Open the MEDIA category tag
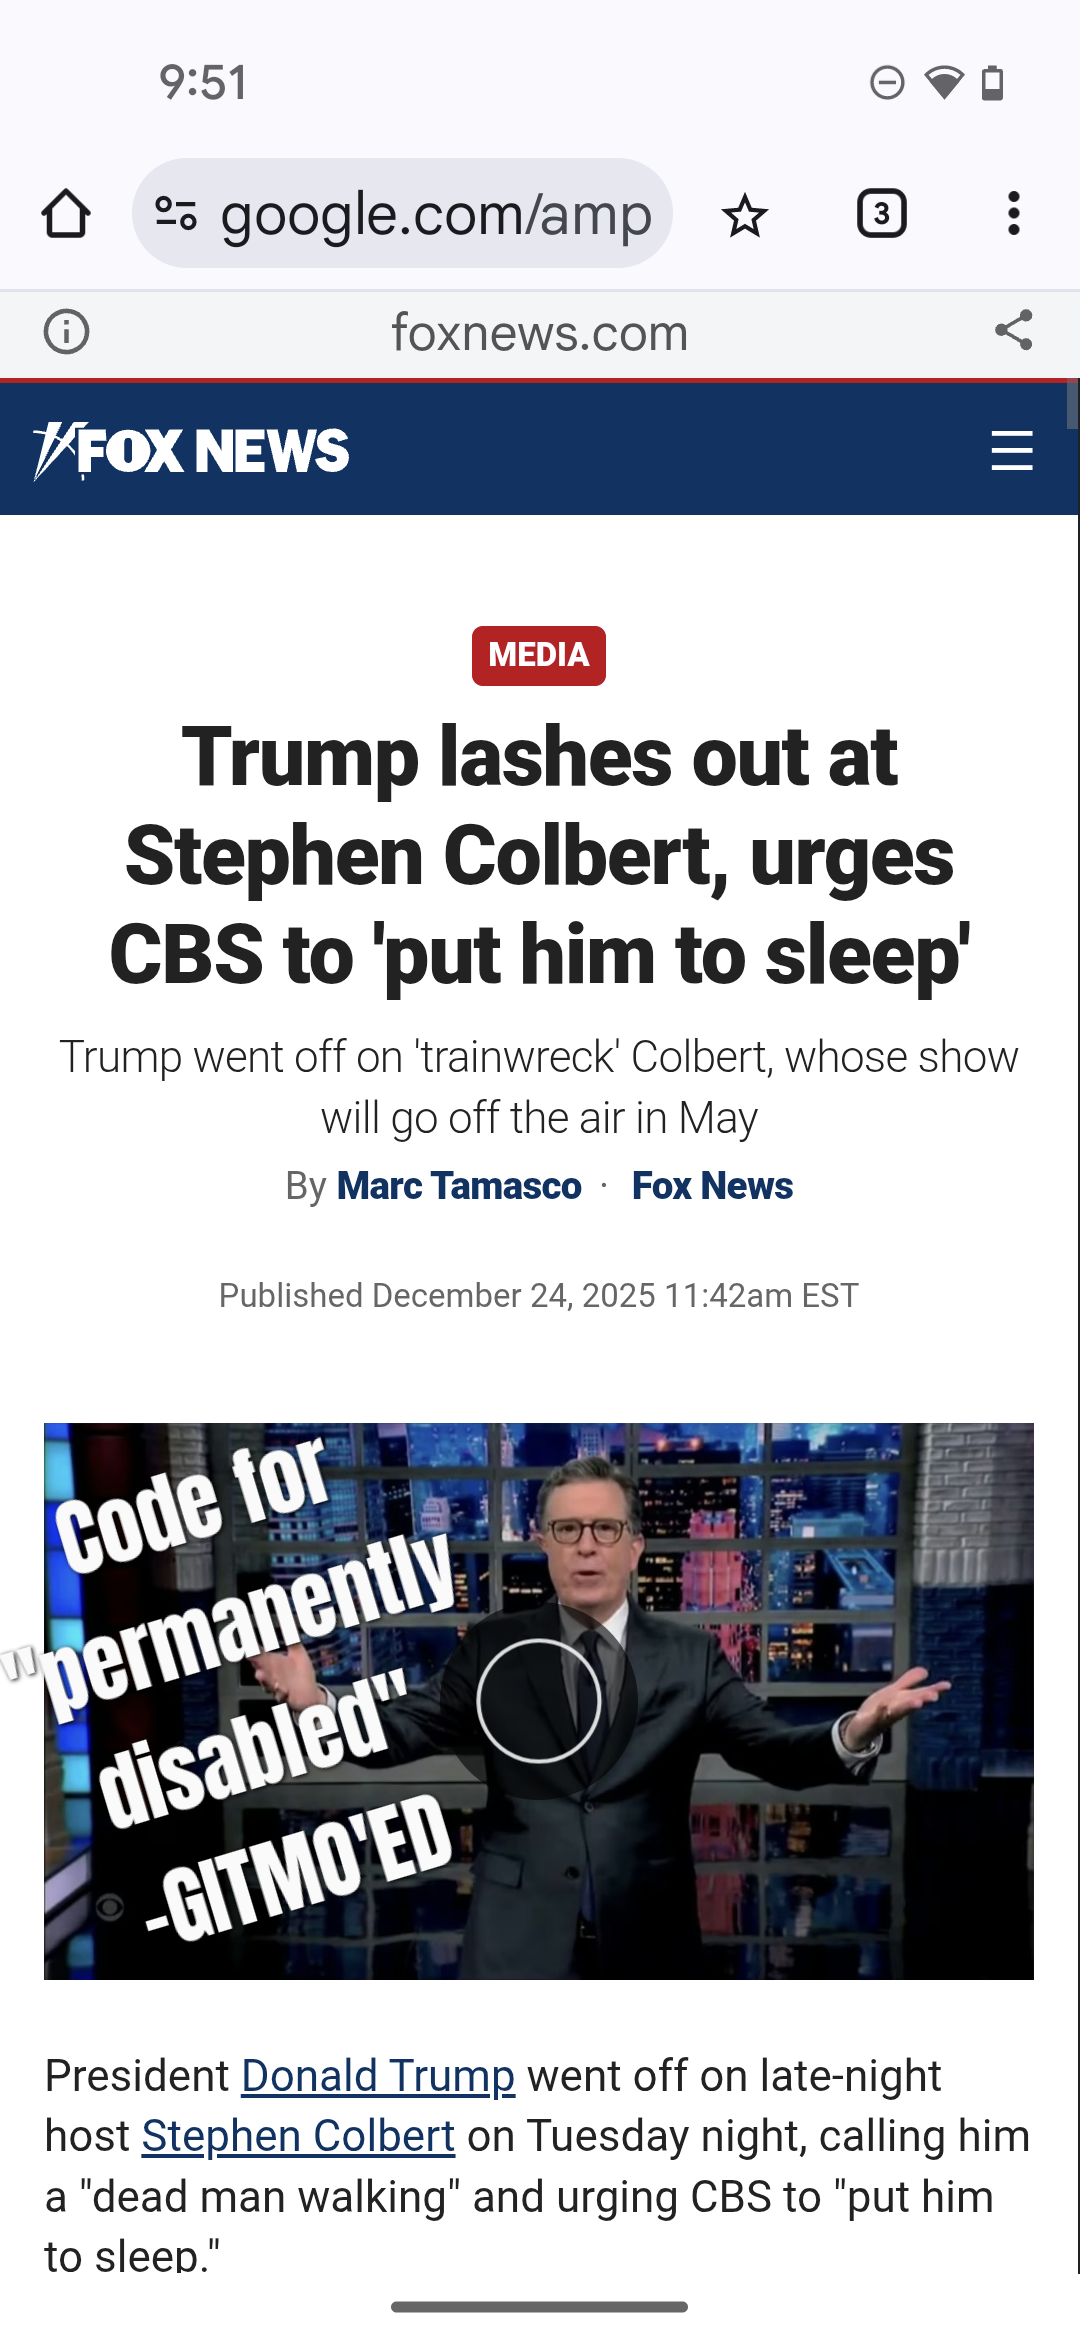Viewport: 1080px width, 2340px height. click(539, 655)
